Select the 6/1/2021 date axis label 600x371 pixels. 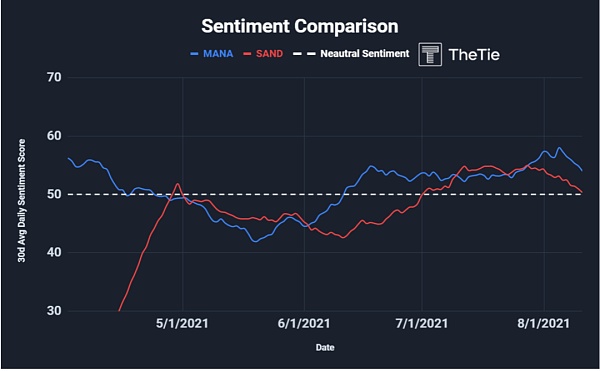pos(304,324)
